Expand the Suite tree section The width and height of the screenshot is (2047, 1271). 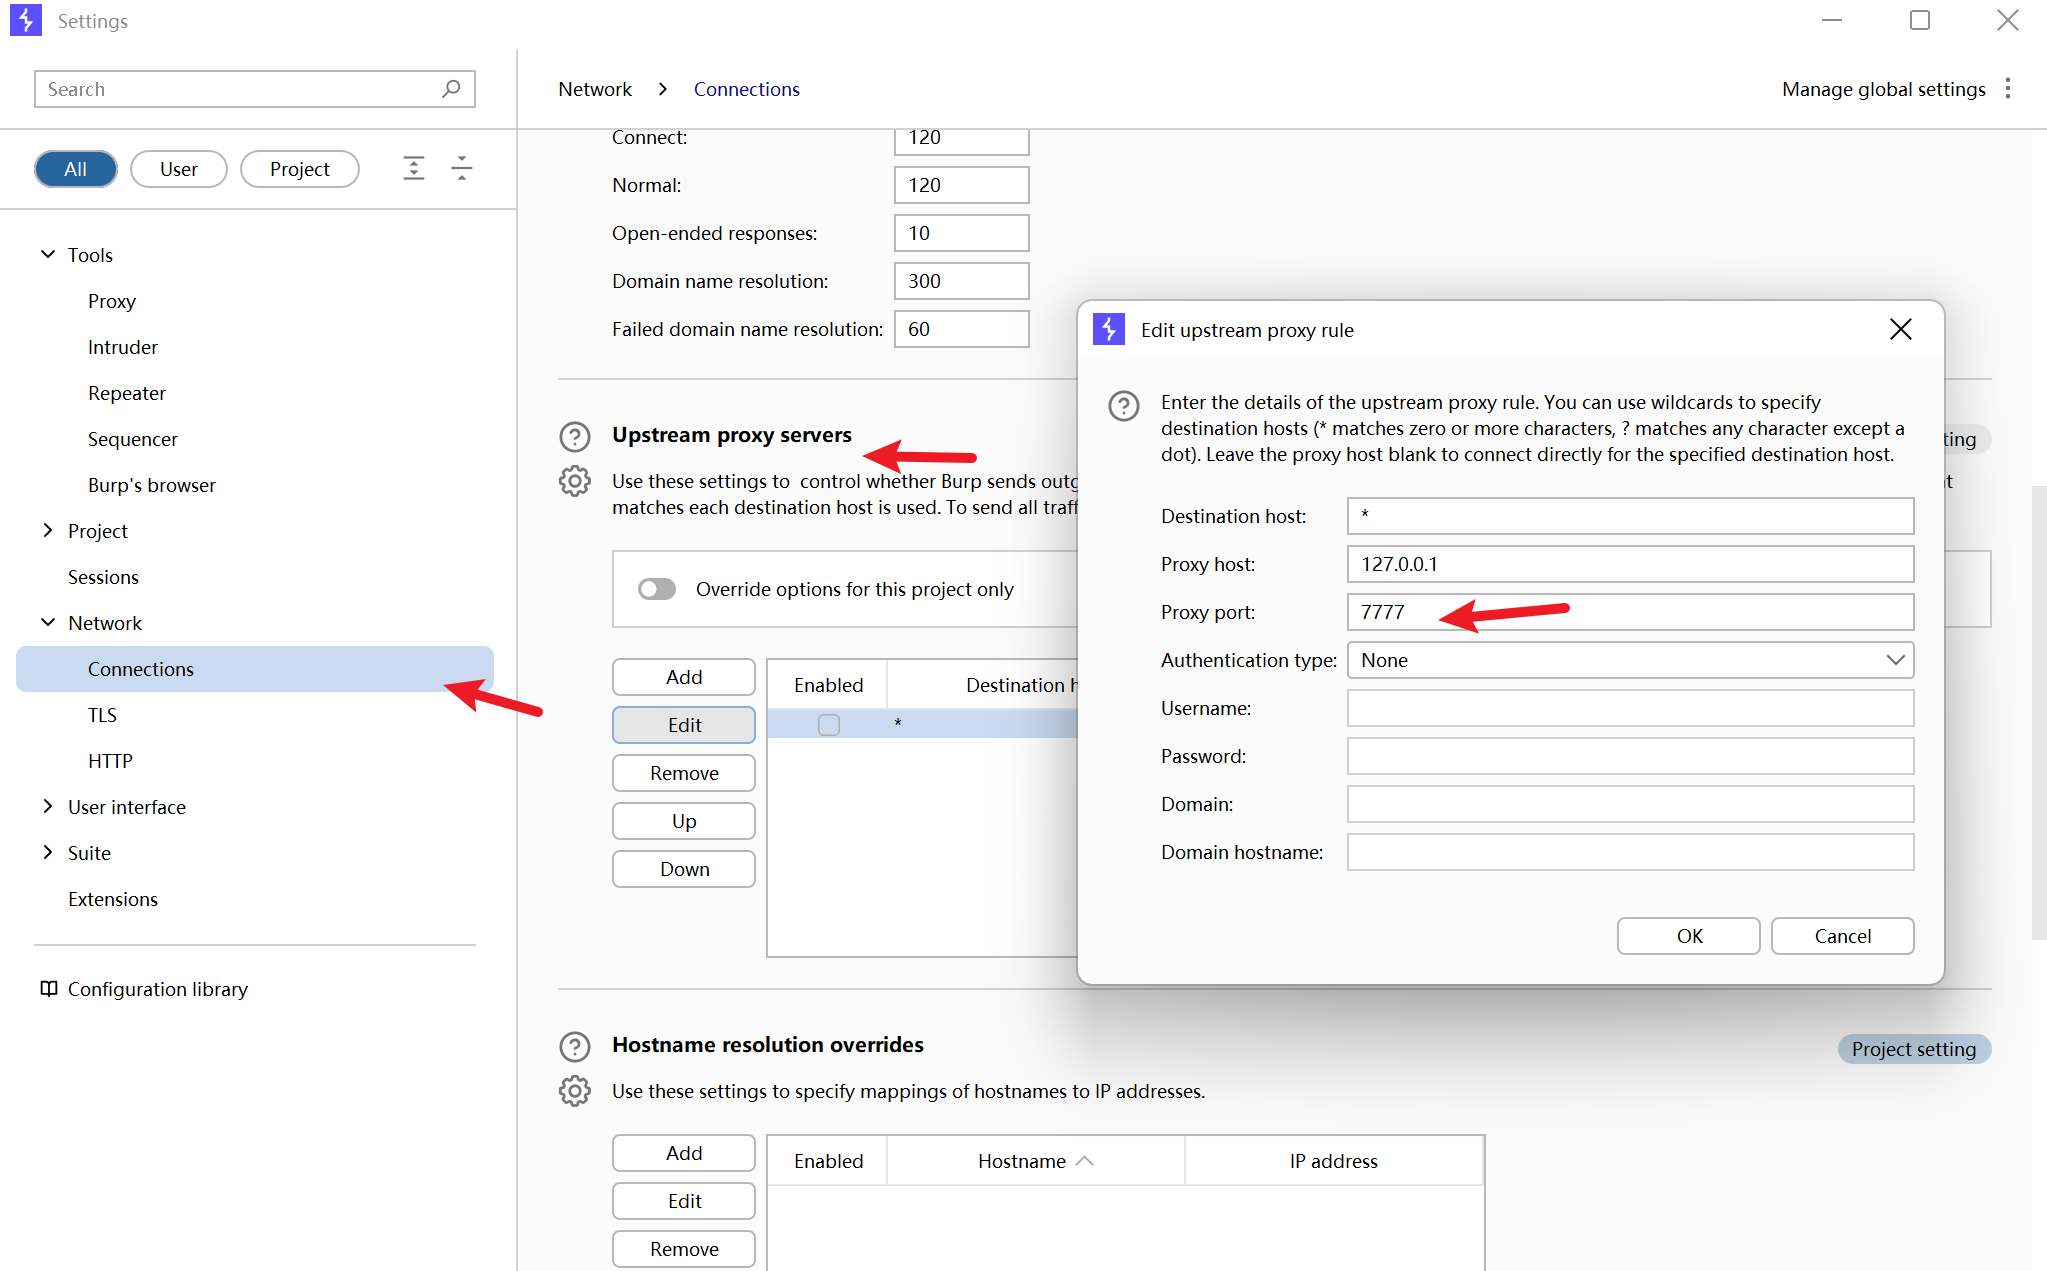click(48, 852)
